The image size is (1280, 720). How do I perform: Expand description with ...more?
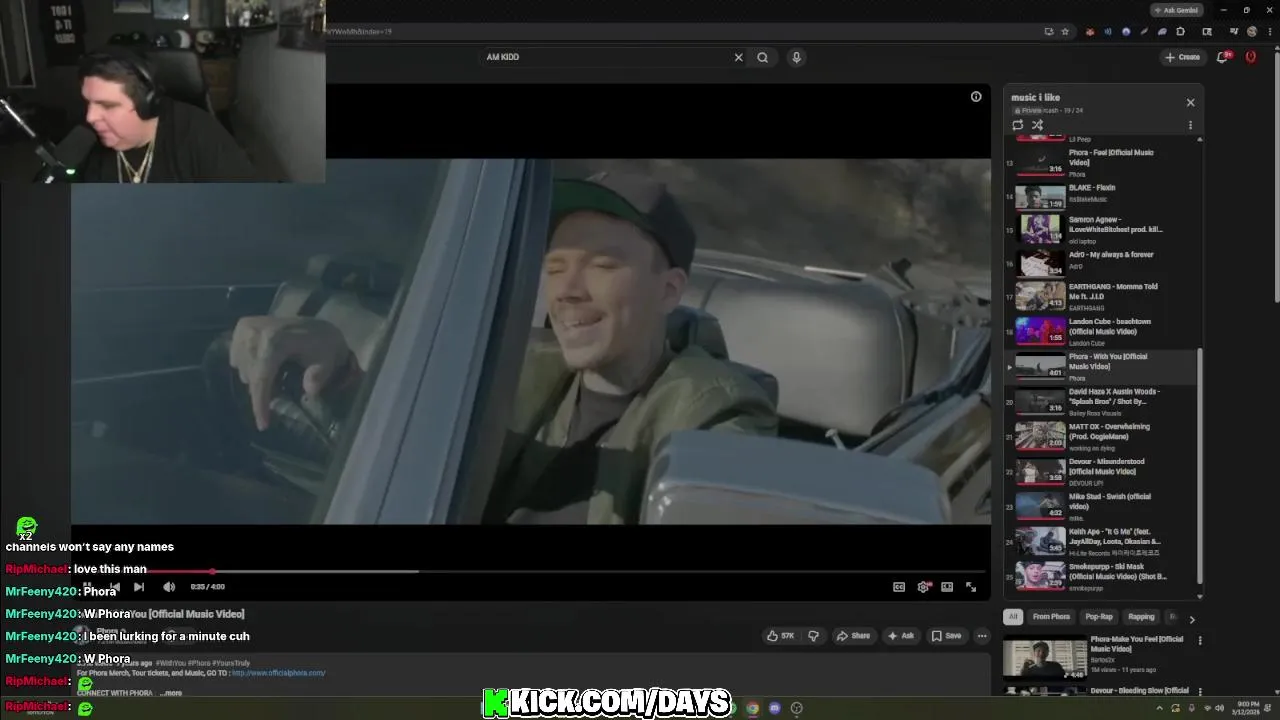coord(171,693)
